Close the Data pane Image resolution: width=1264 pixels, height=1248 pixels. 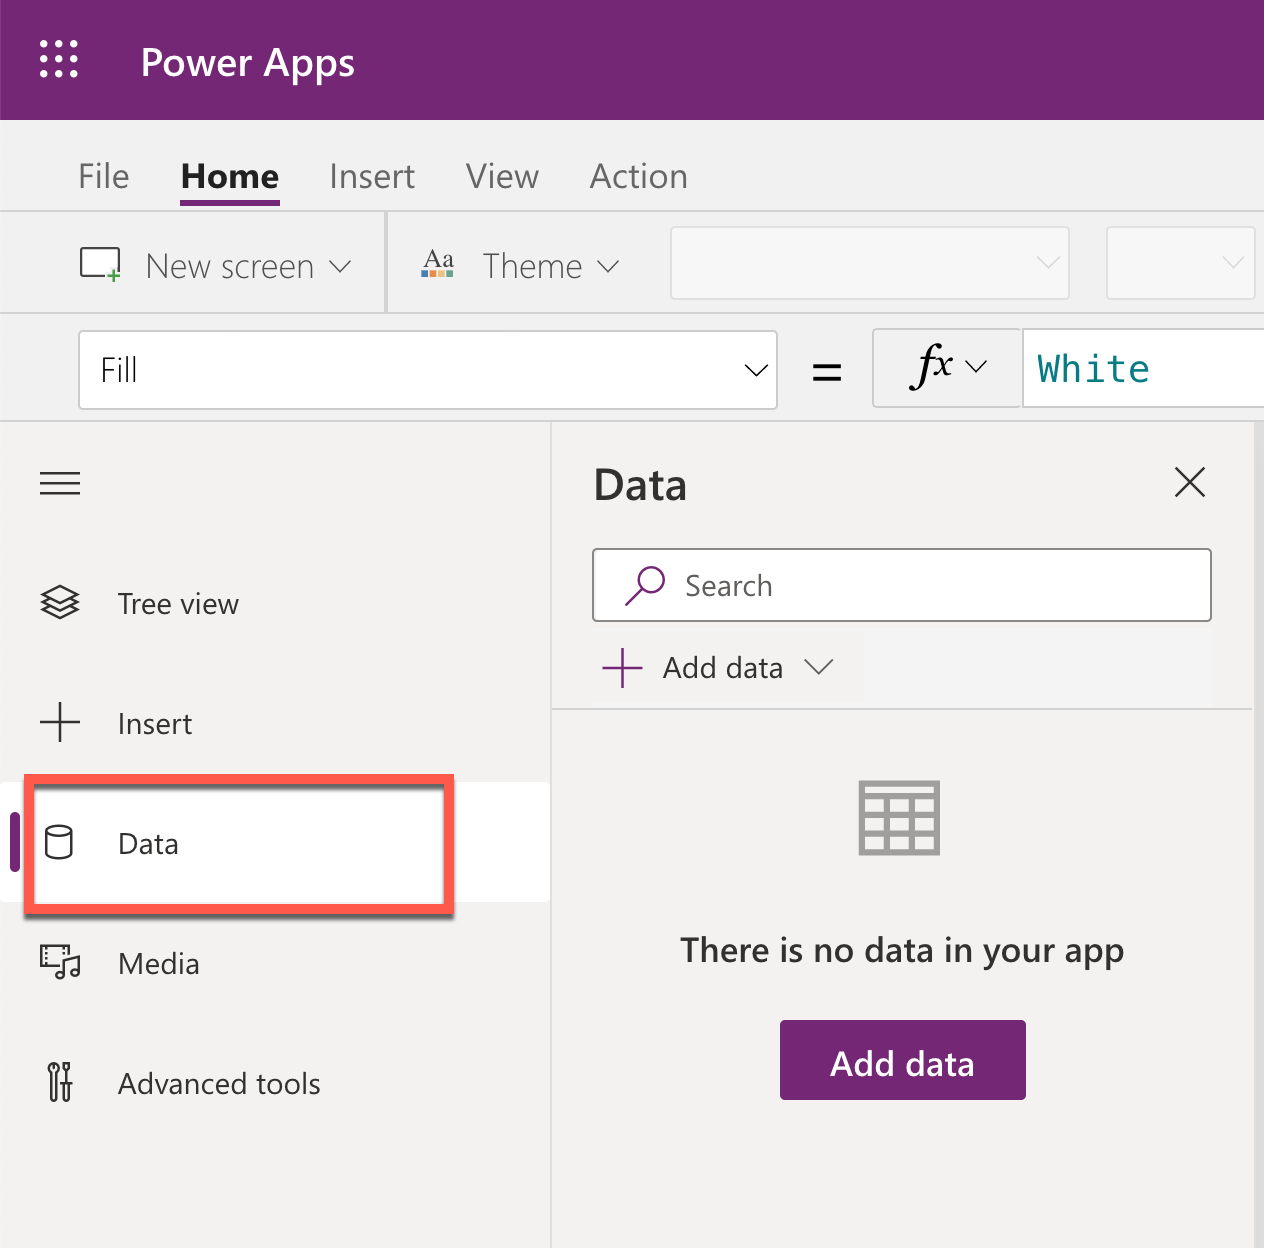click(x=1190, y=482)
